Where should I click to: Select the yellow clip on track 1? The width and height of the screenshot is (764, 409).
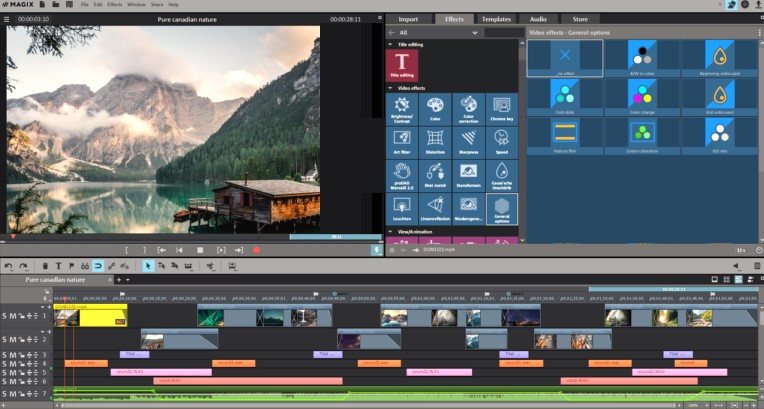point(90,315)
